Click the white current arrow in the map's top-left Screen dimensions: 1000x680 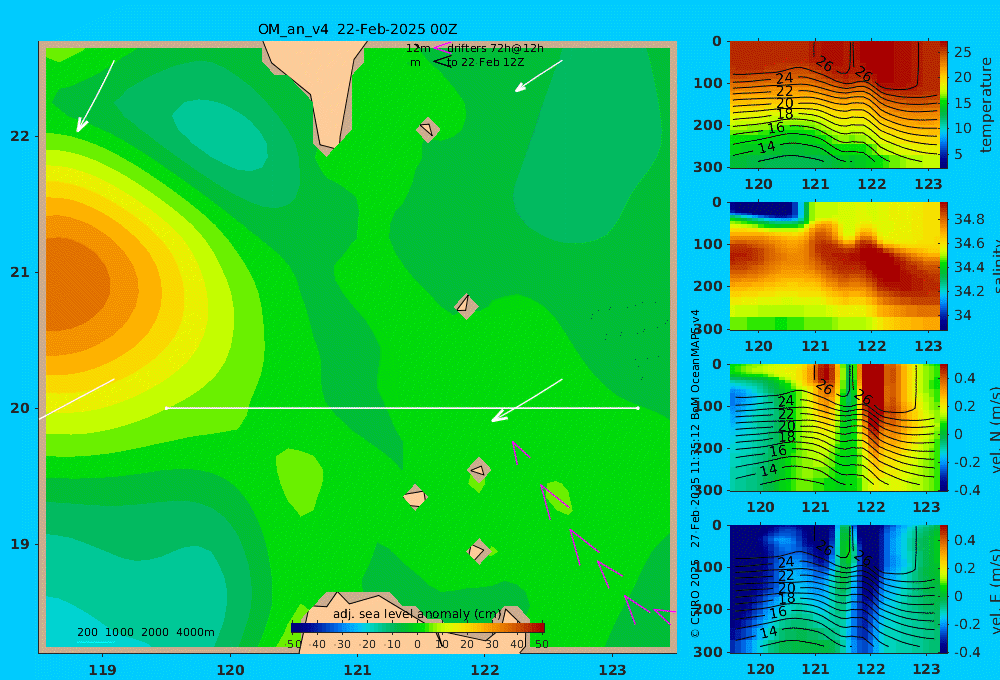pyautogui.click(x=96, y=96)
